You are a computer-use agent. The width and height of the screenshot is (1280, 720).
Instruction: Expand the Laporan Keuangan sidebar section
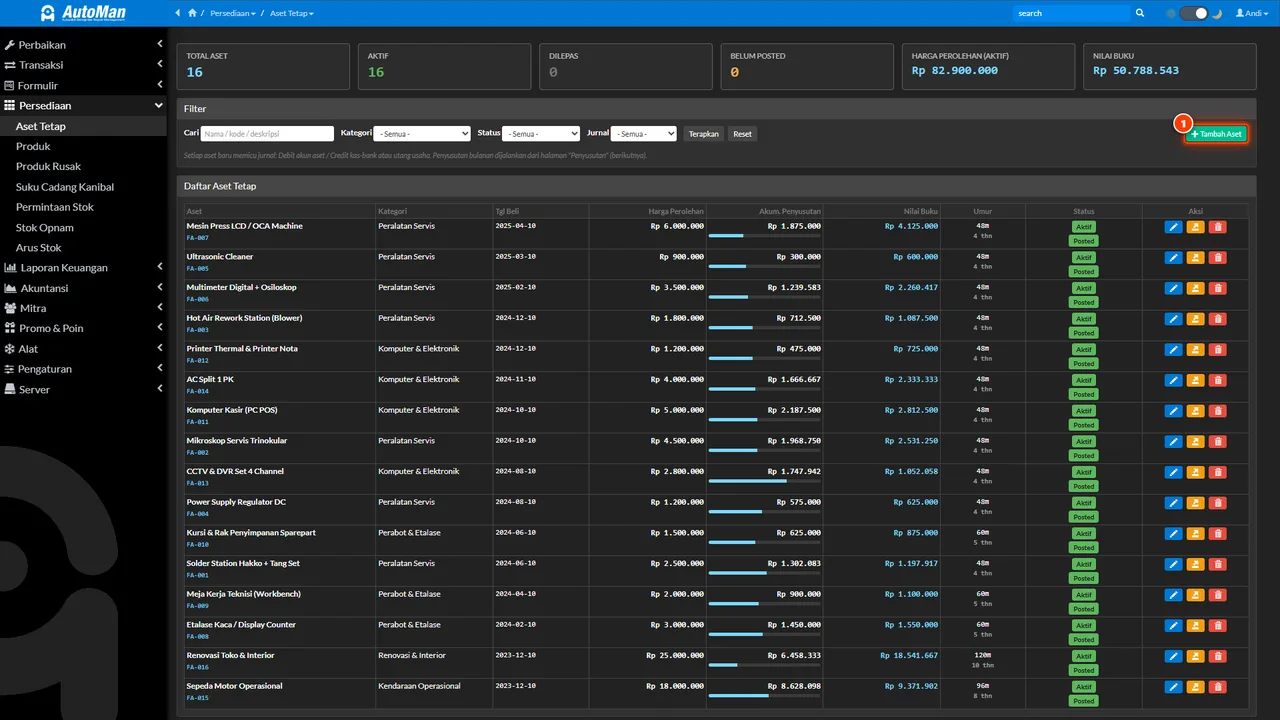click(x=83, y=267)
